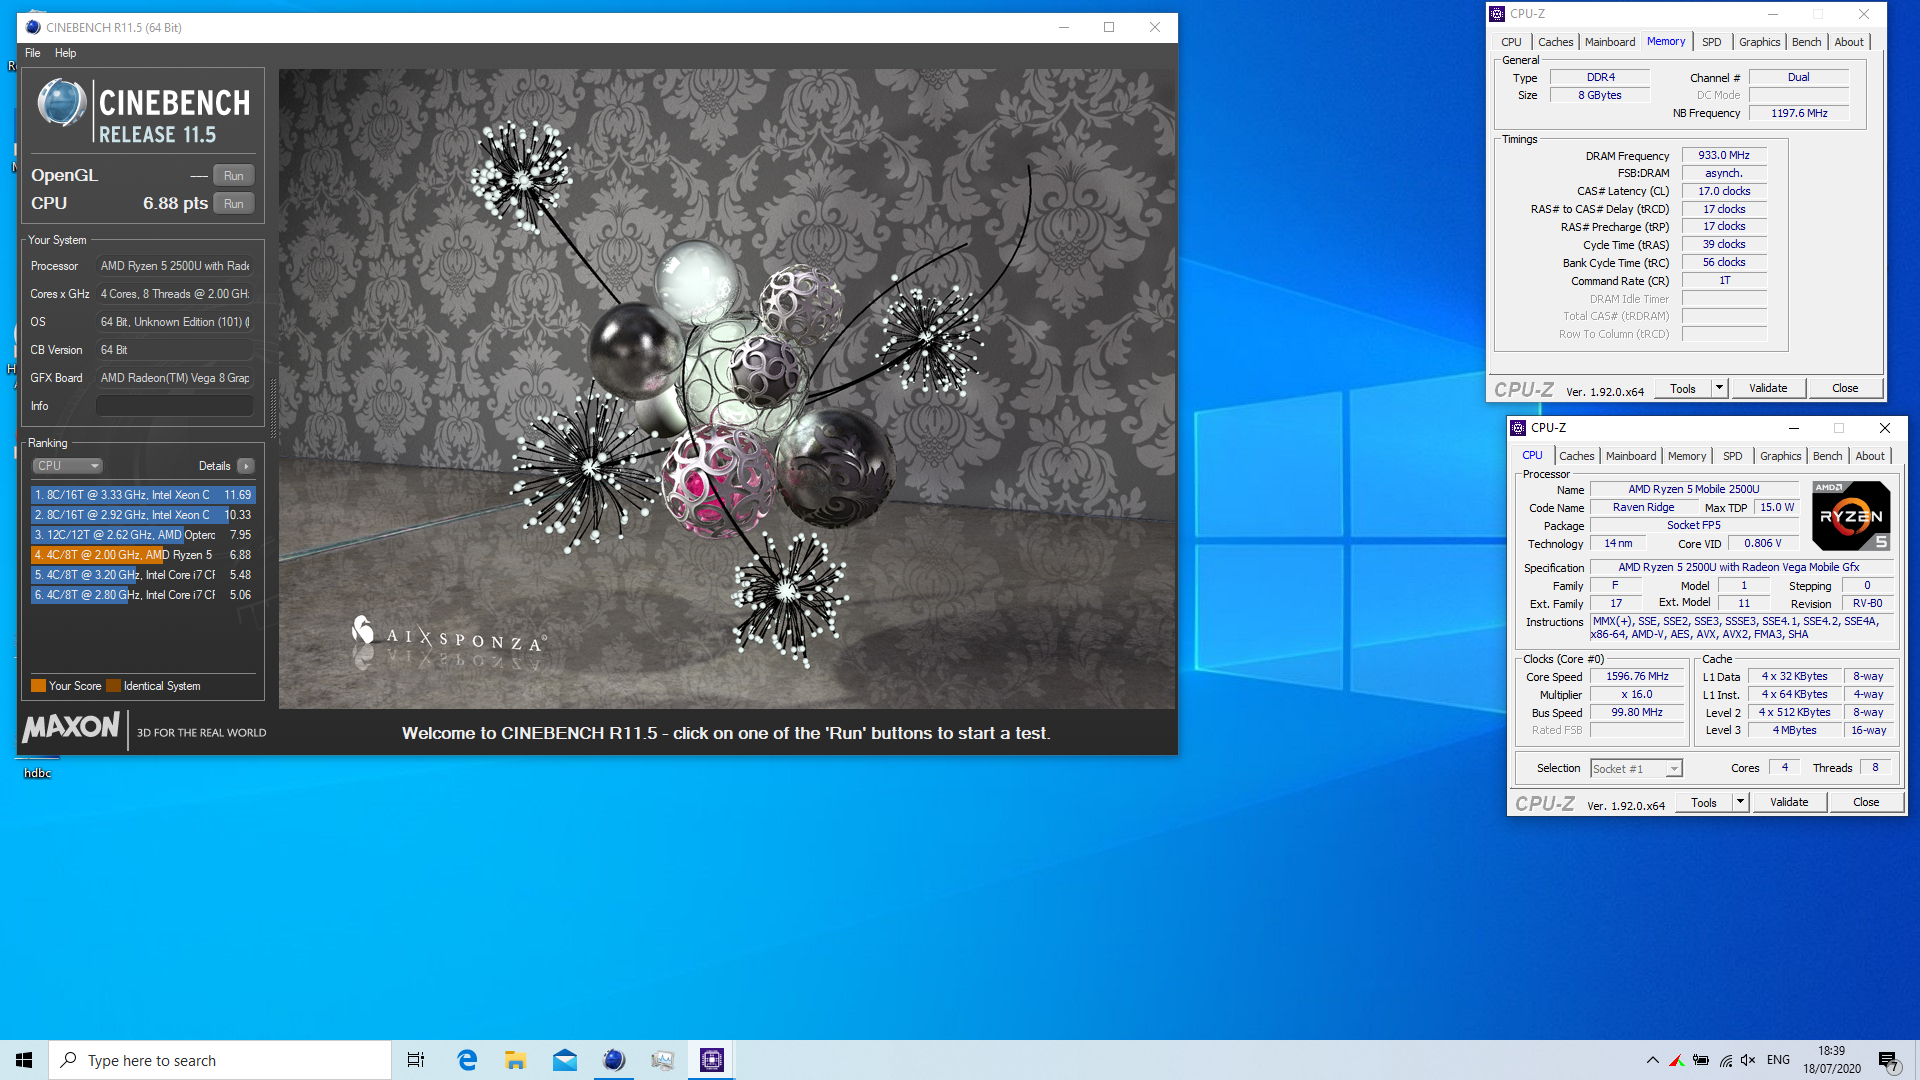Open the Wi-Fi network tray icon
Image resolution: width=1920 pixels, height=1080 pixels.
[x=1726, y=1060]
